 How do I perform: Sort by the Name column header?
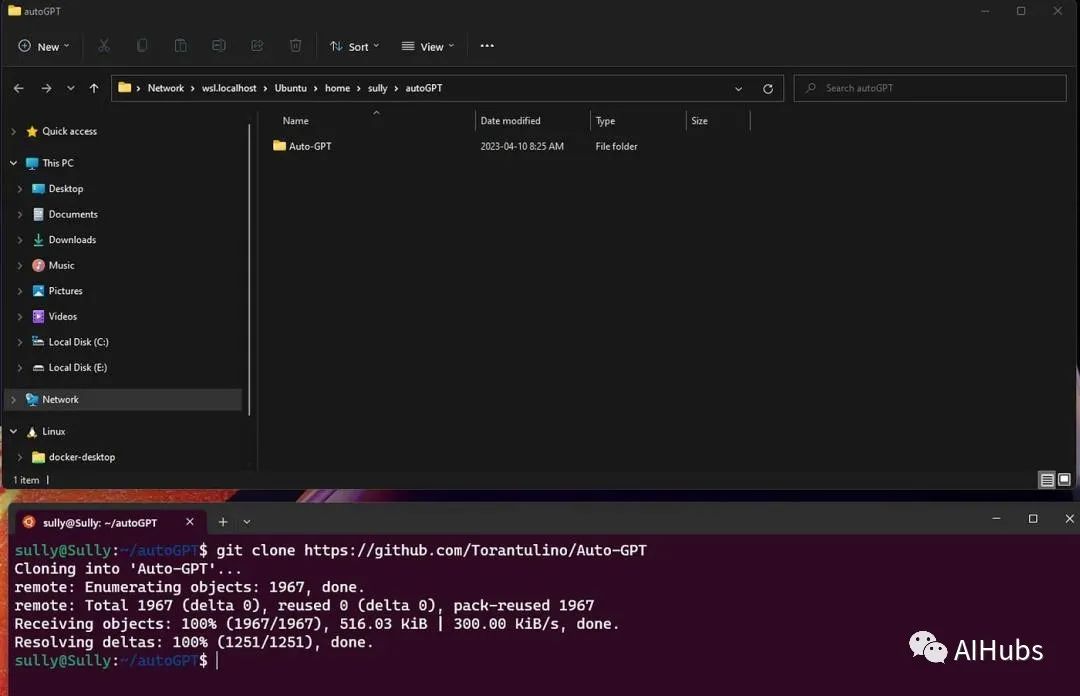tap(295, 121)
